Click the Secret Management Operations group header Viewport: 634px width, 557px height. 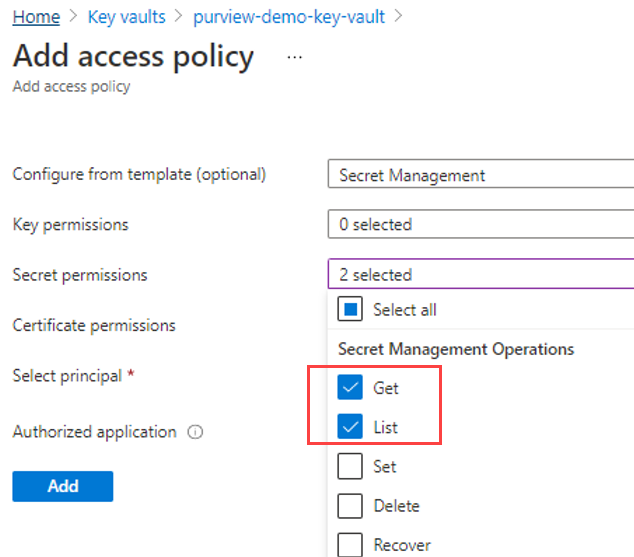pos(456,349)
